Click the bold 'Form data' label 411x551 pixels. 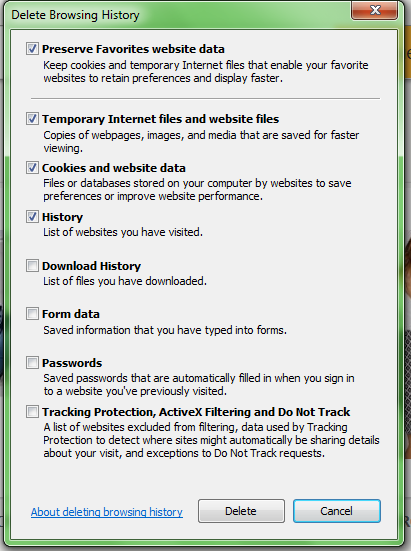click(x=71, y=314)
